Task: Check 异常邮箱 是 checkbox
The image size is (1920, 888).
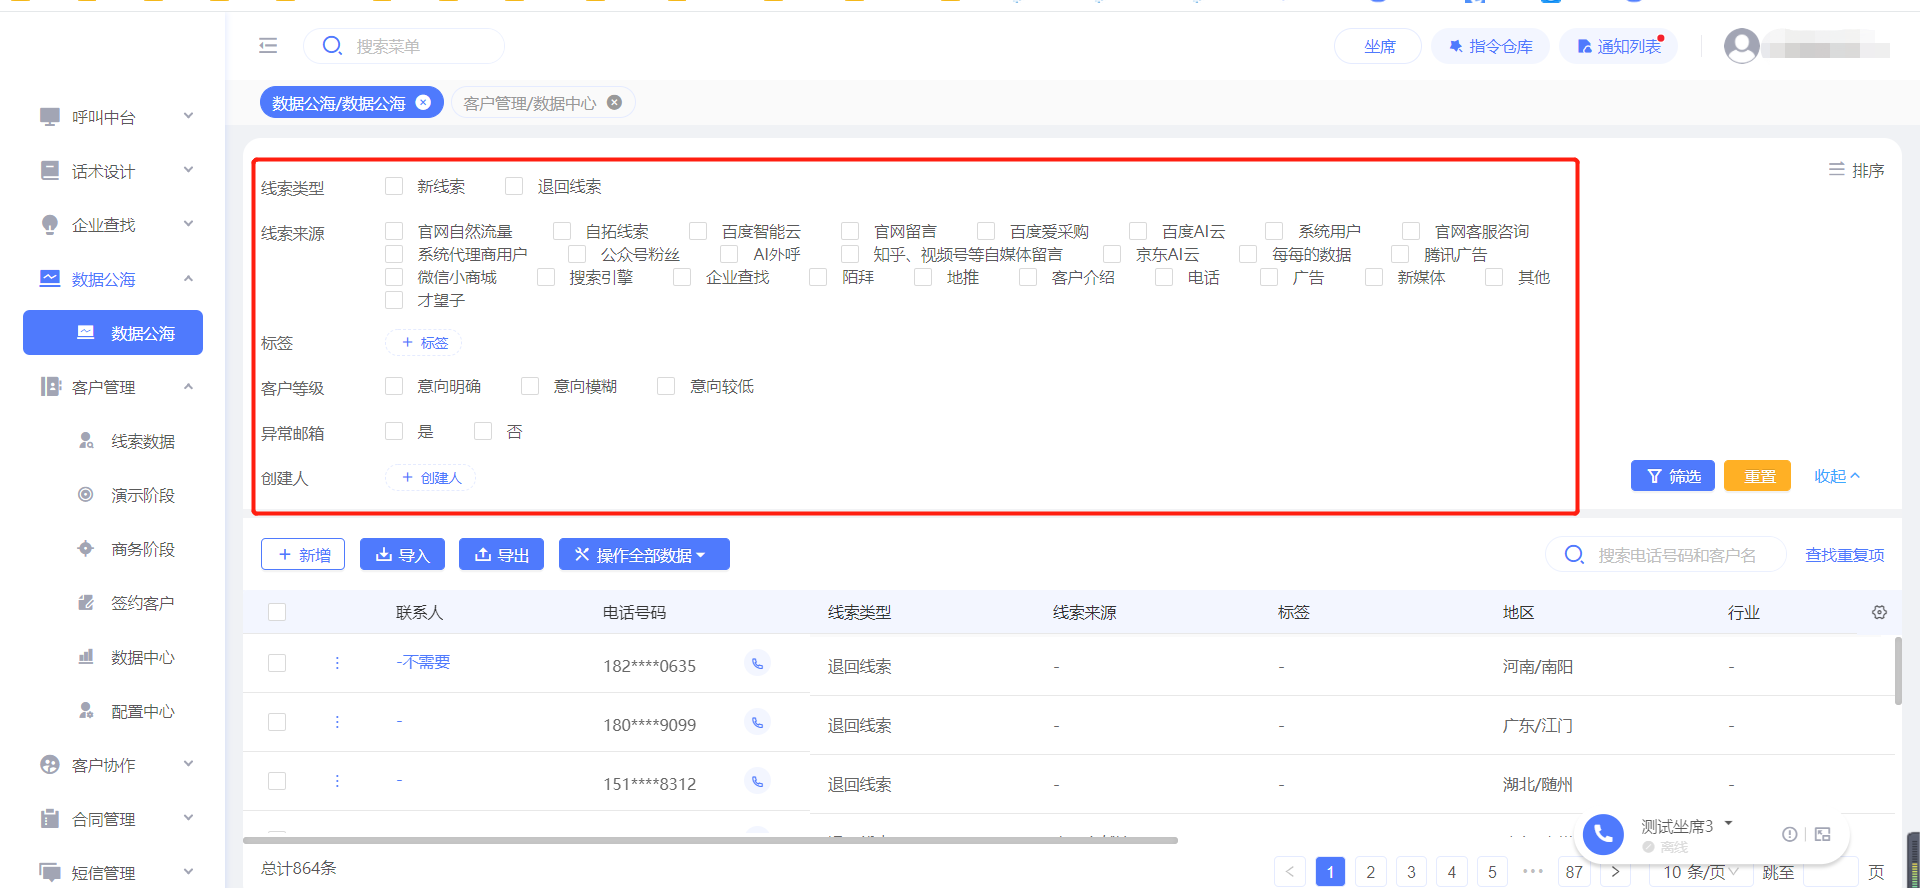Action: pos(394,431)
